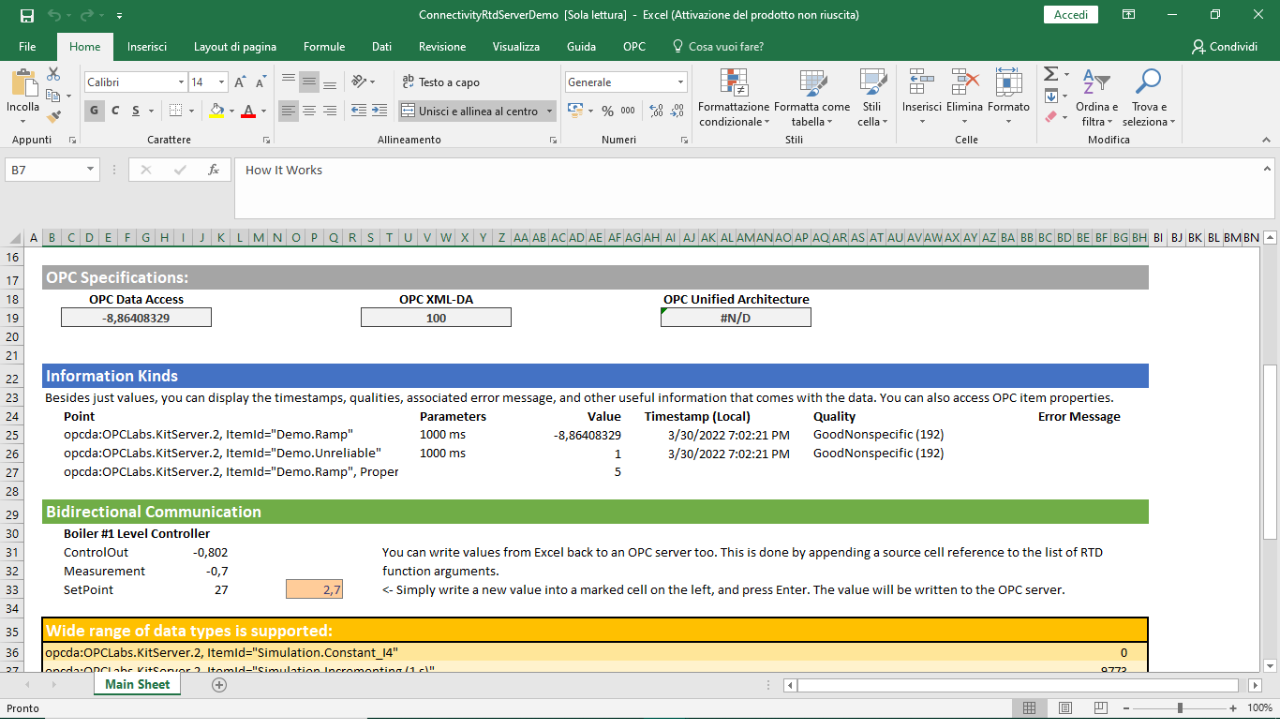Switch to the Formule ribbon tab
The width and height of the screenshot is (1280, 719).
coord(324,47)
